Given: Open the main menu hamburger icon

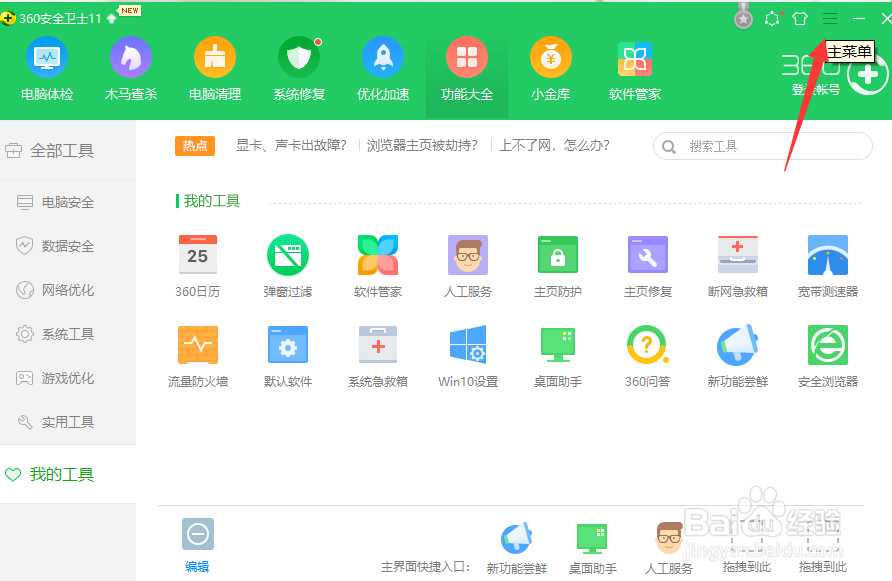Looking at the screenshot, I should (829, 19).
